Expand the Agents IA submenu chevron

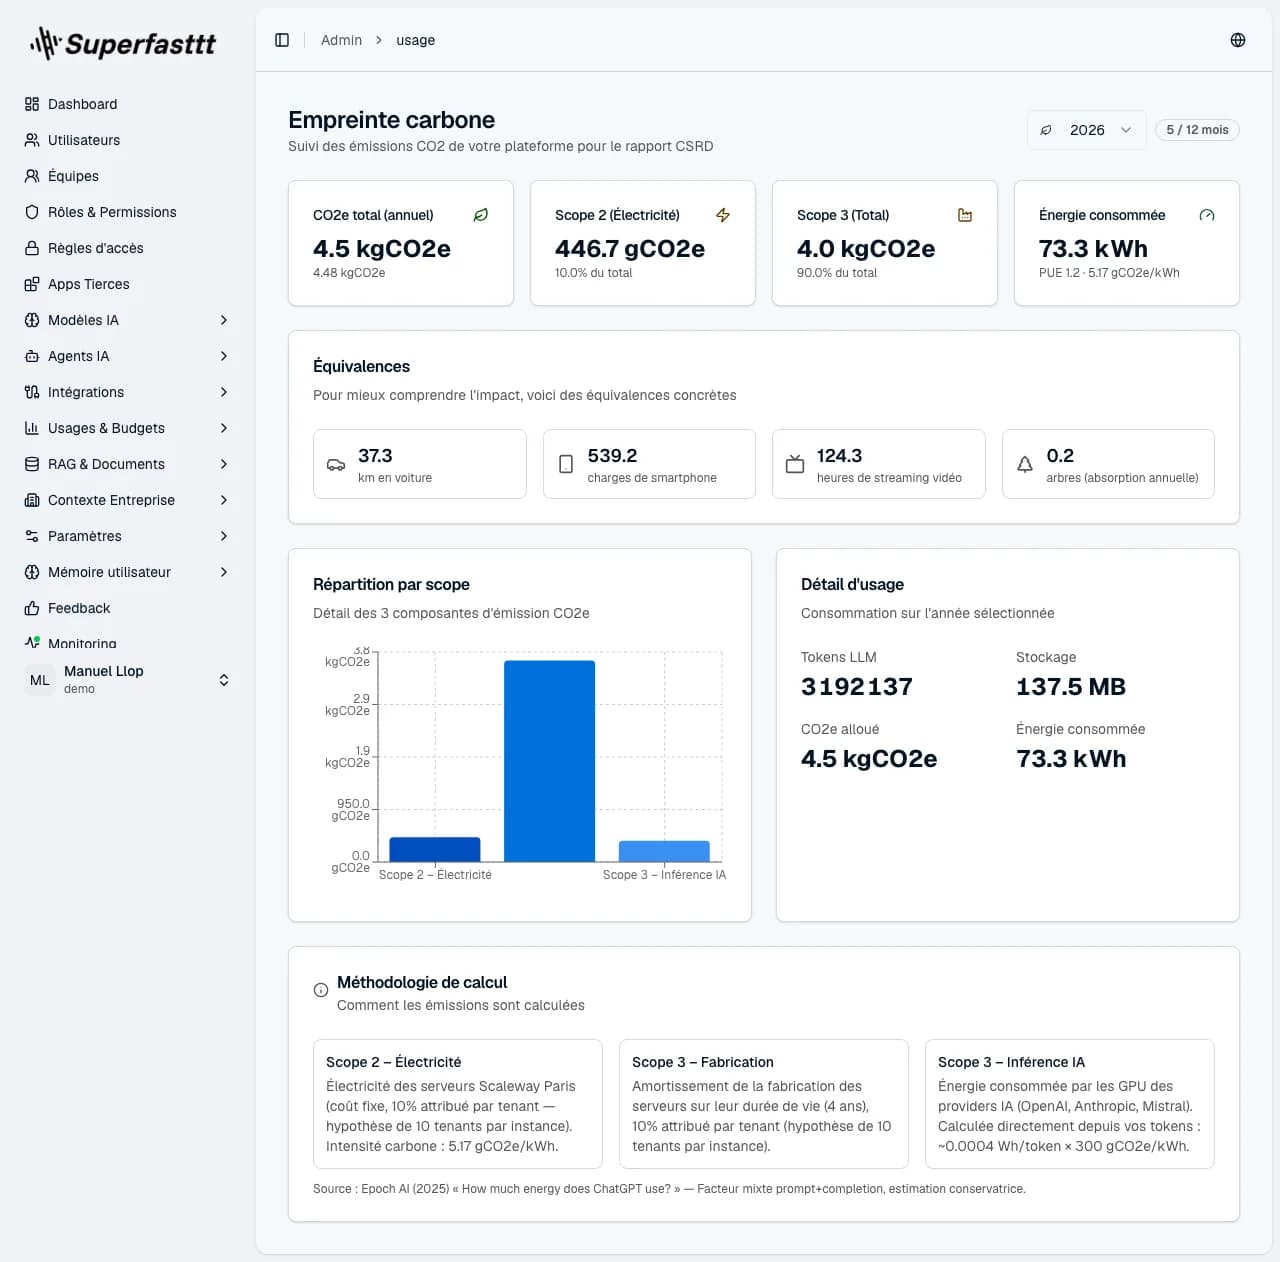pos(224,356)
